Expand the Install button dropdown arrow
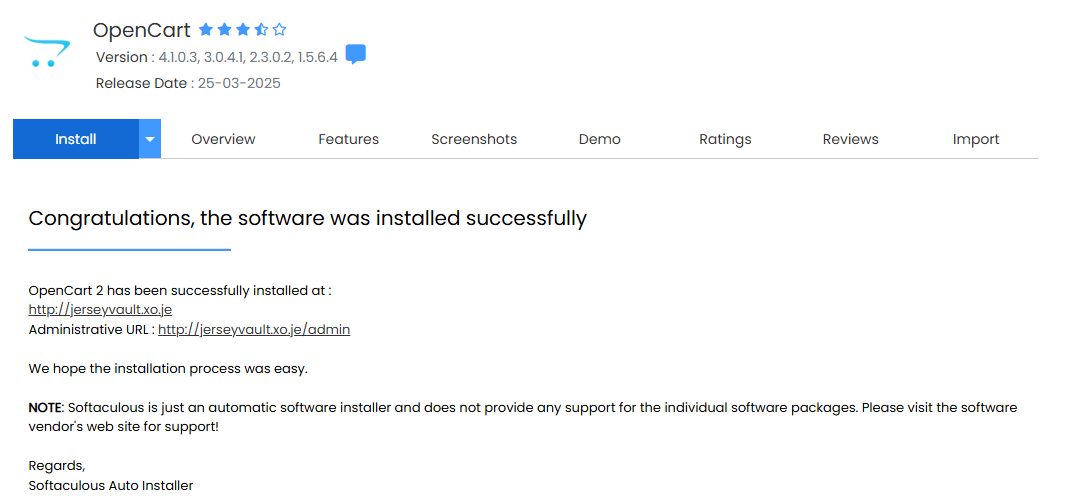The image size is (1072, 504). click(150, 139)
